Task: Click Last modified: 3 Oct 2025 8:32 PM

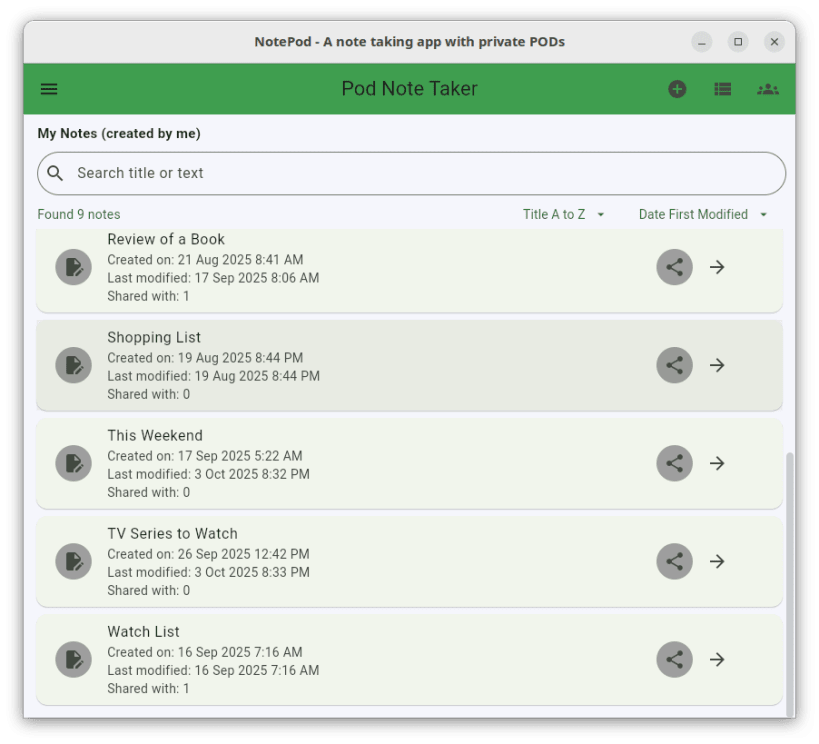Action: (x=208, y=474)
